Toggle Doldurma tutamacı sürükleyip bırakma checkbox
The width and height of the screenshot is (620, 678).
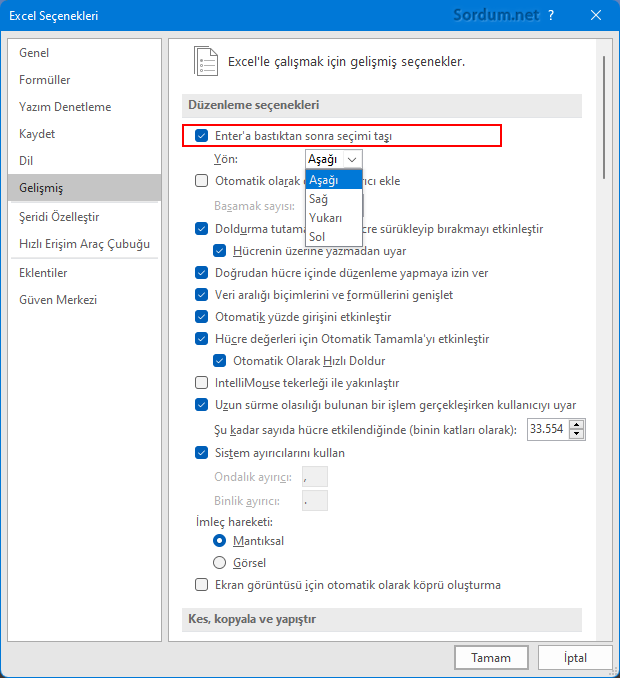click(201, 229)
